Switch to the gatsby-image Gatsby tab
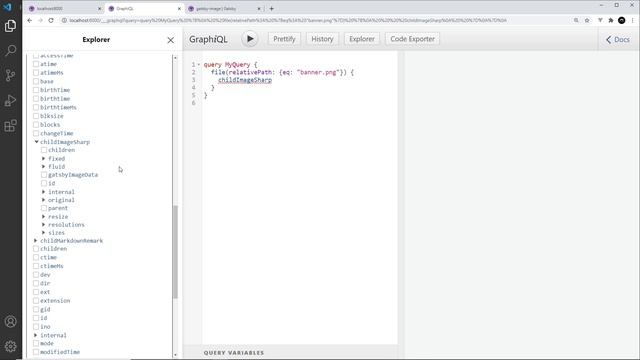Image resolution: width=640 pixels, height=360 pixels. tap(224, 9)
